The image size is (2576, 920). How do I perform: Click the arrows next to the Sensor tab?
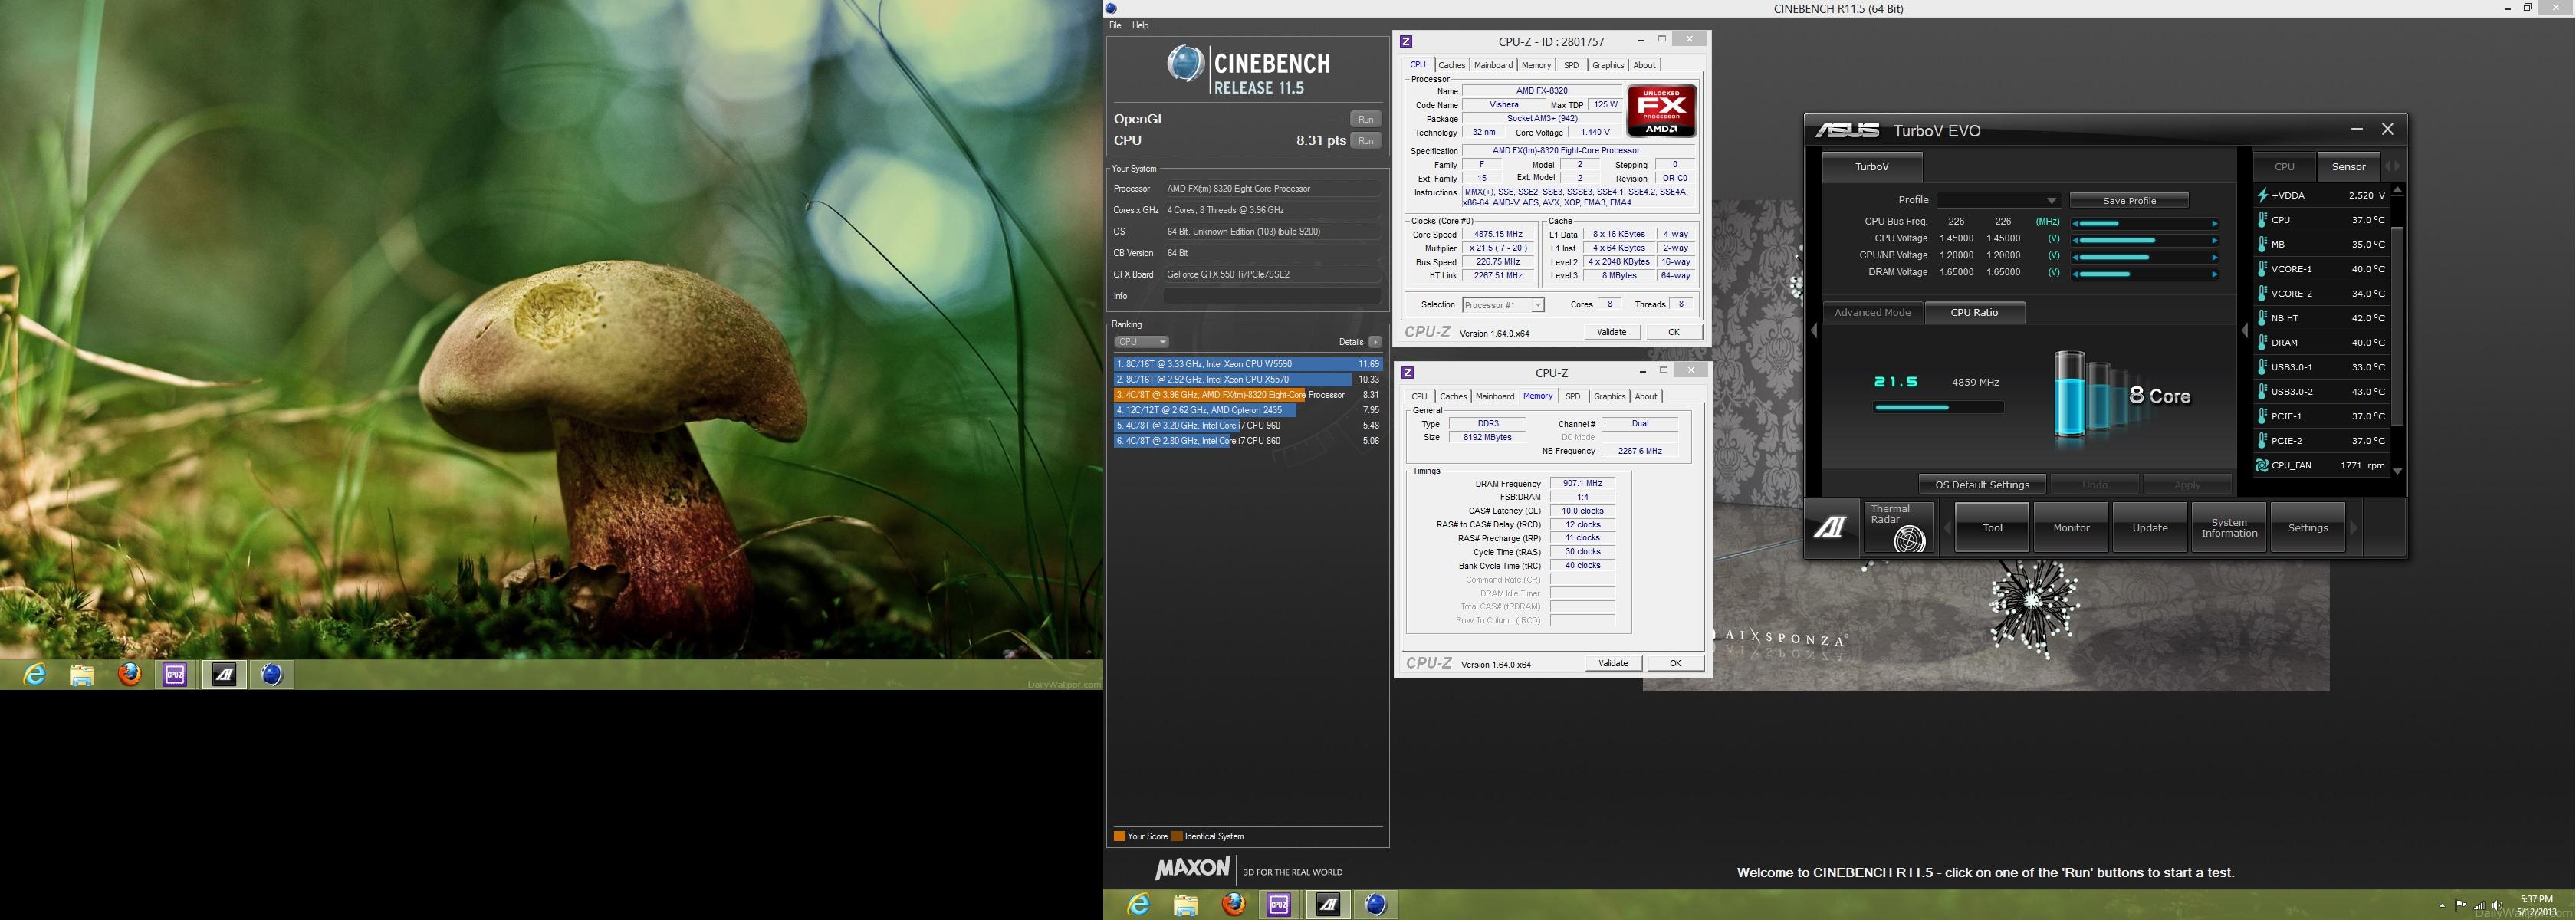click(2393, 166)
